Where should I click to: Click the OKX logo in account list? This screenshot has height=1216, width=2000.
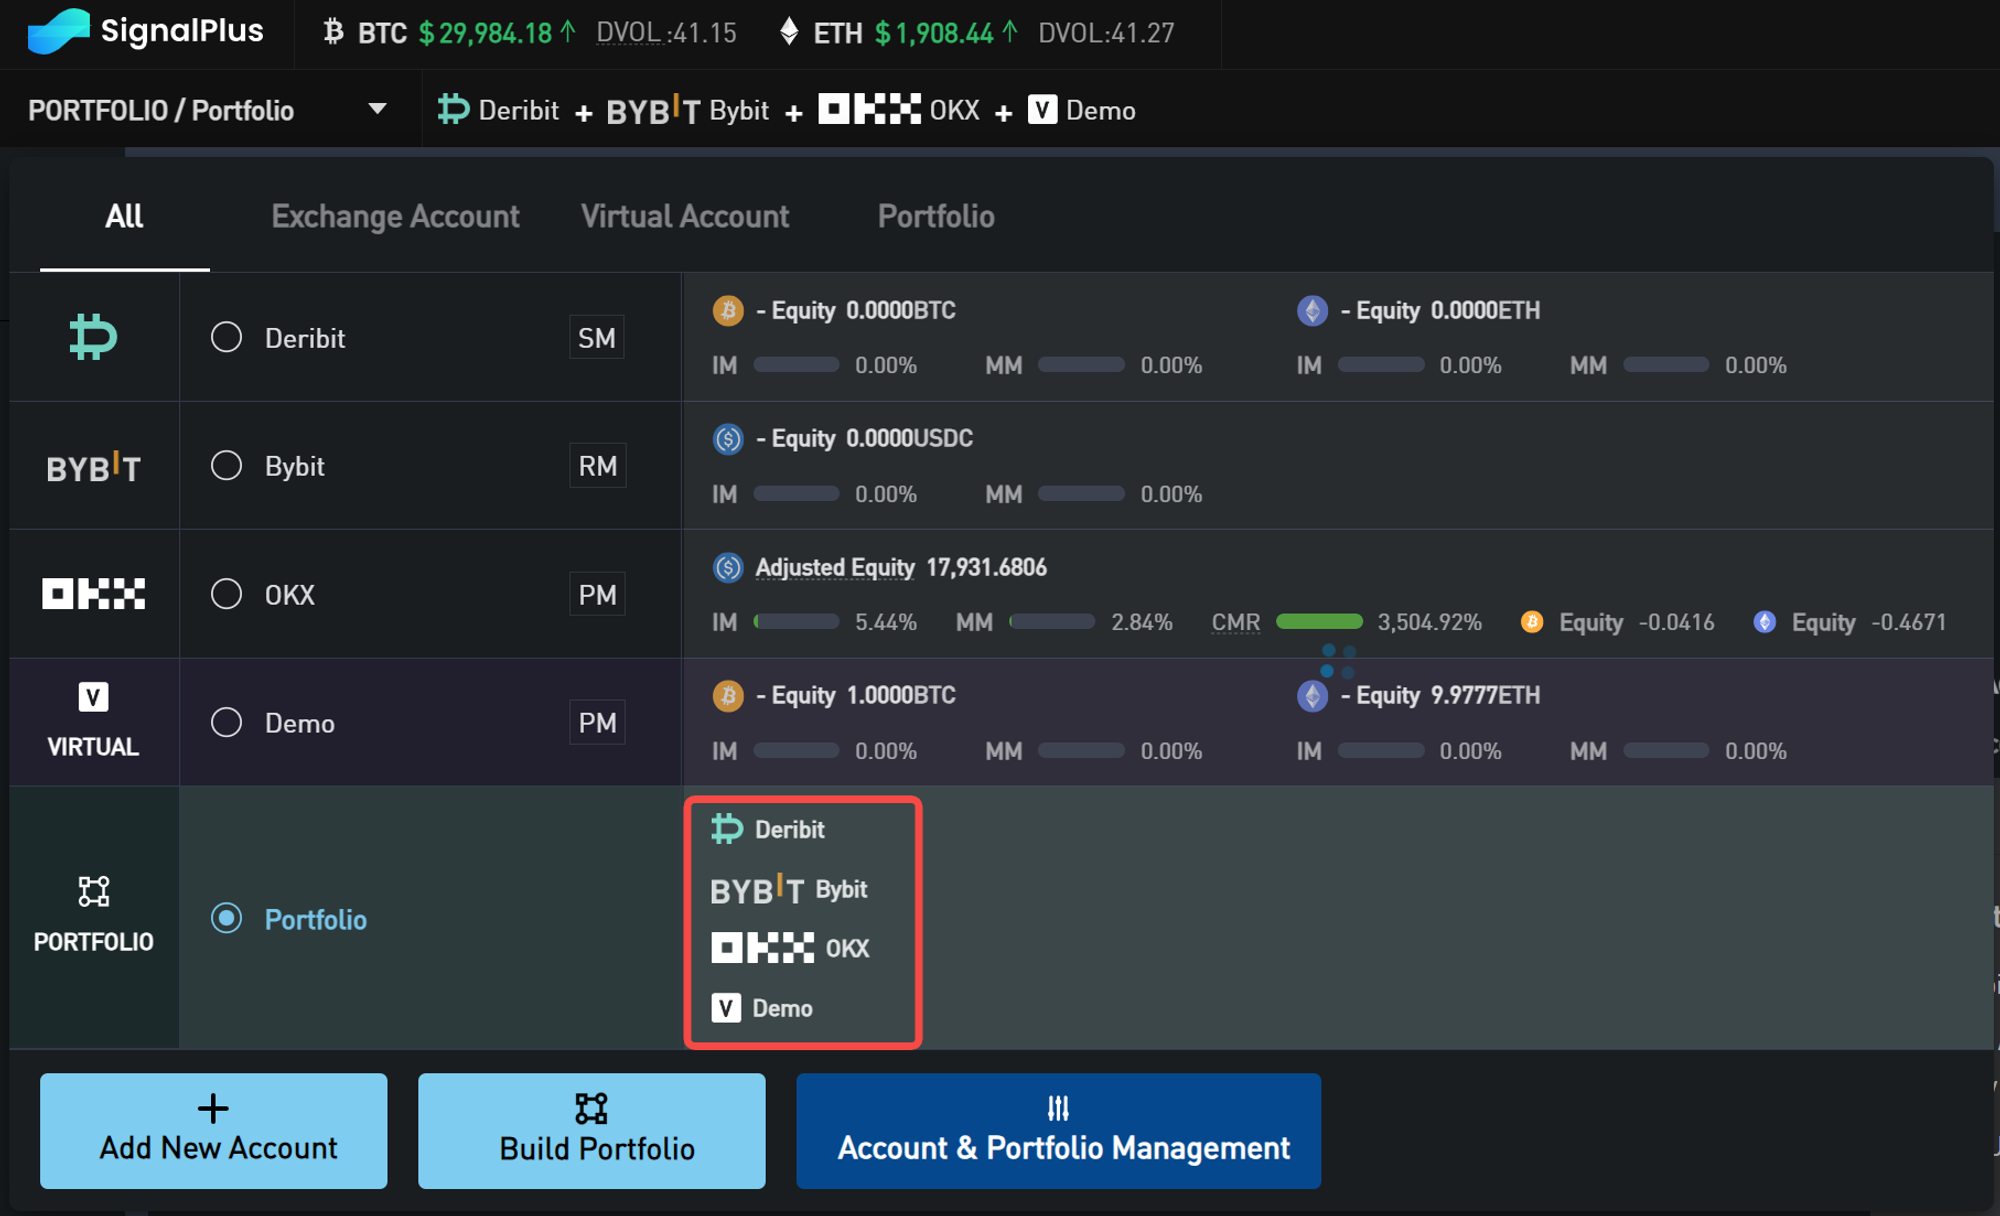[93, 594]
